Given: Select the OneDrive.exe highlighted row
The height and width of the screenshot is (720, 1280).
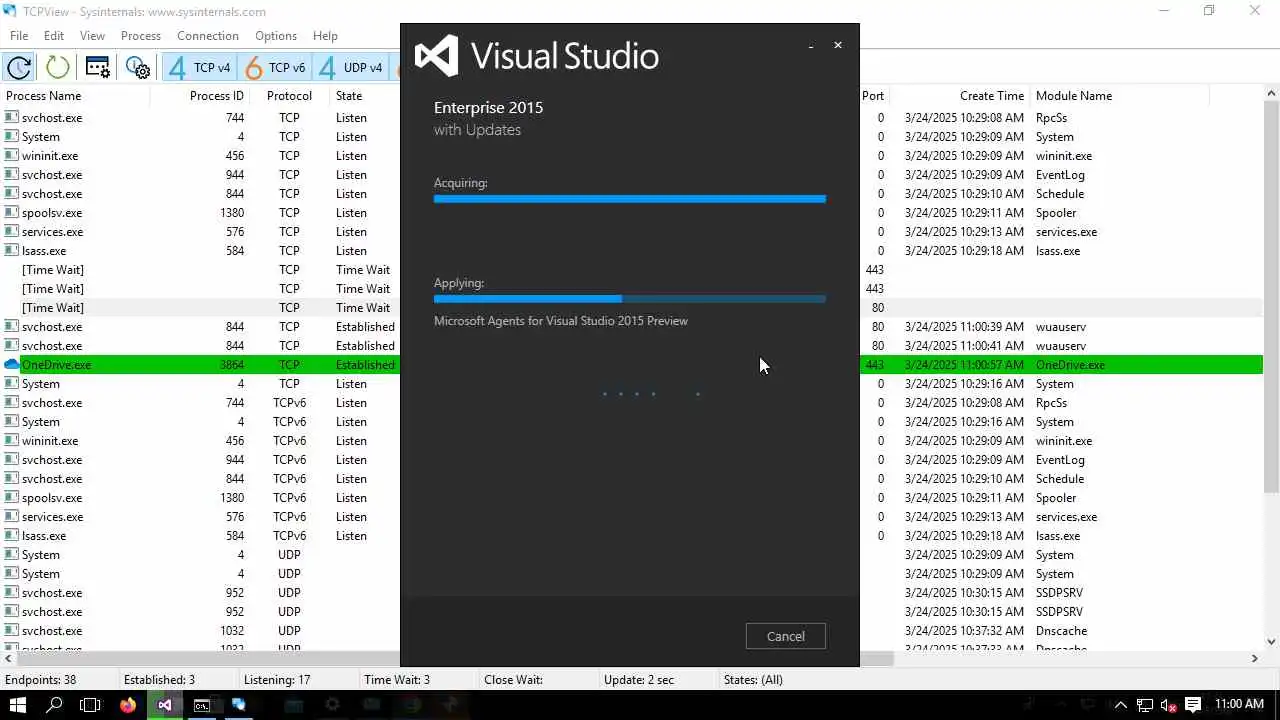Looking at the screenshot, I should 632,365.
